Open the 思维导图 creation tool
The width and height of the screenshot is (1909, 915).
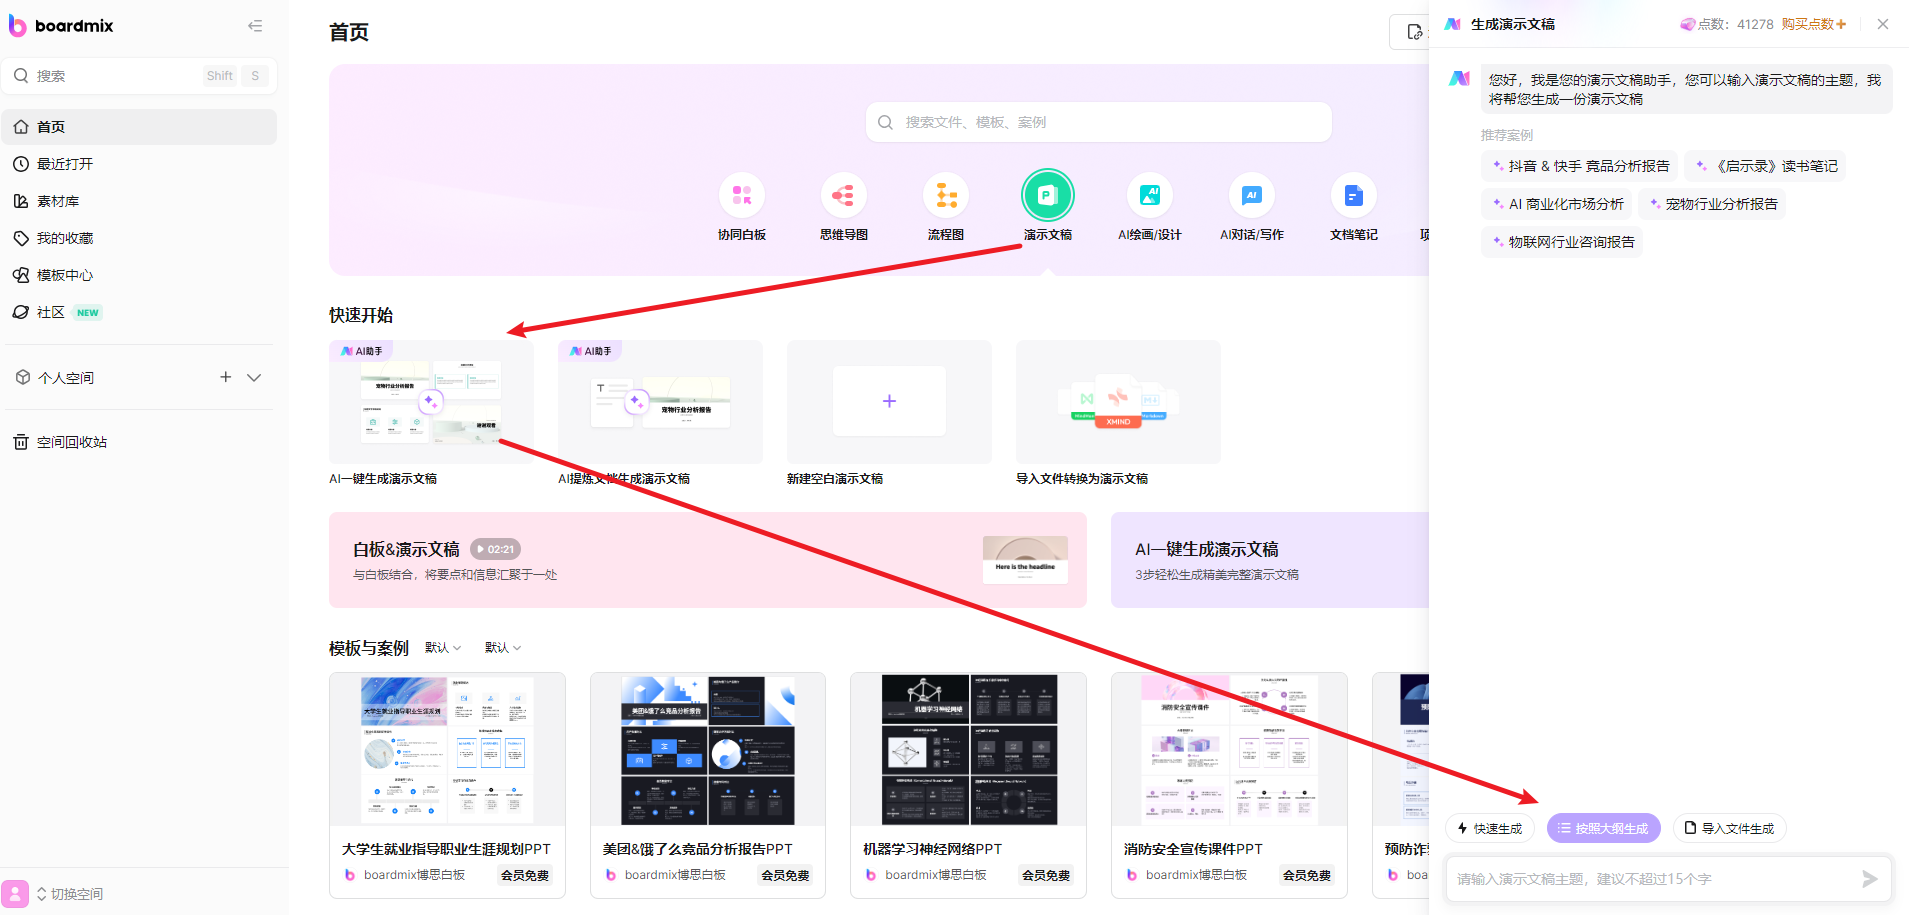(x=843, y=195)
